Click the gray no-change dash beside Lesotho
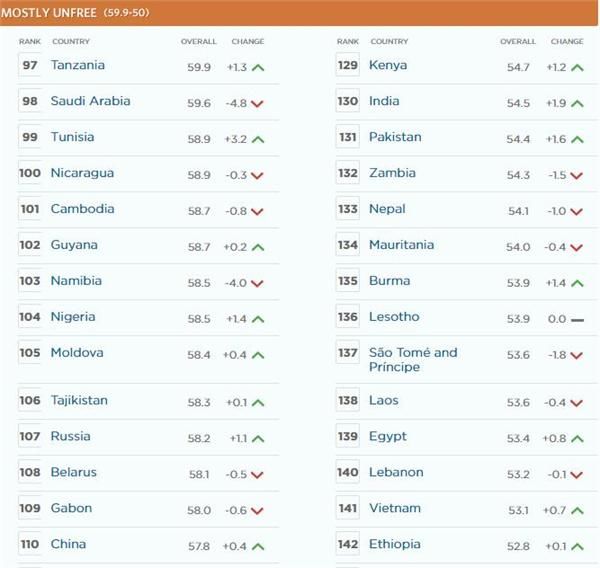The width and height of the screenshot is (600, 568). coord(576,319)
